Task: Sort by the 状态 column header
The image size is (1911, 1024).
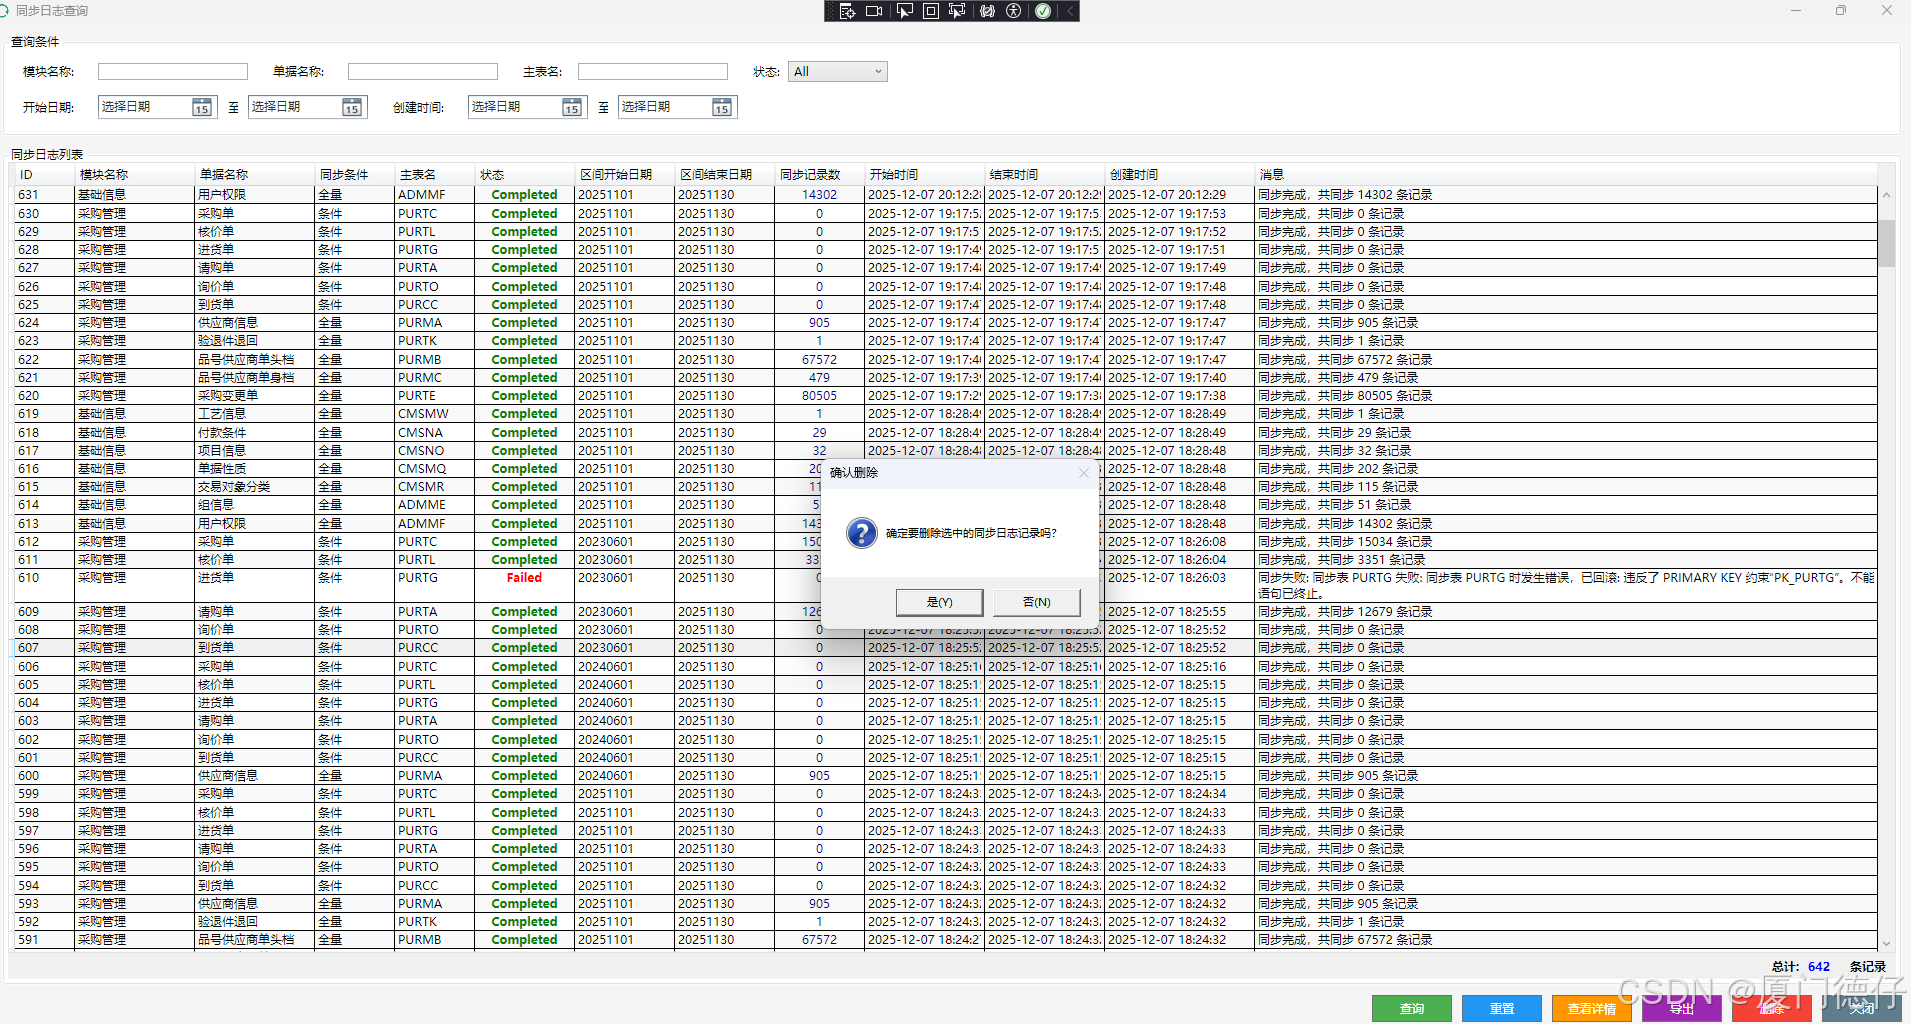Action: coord(524,175)
